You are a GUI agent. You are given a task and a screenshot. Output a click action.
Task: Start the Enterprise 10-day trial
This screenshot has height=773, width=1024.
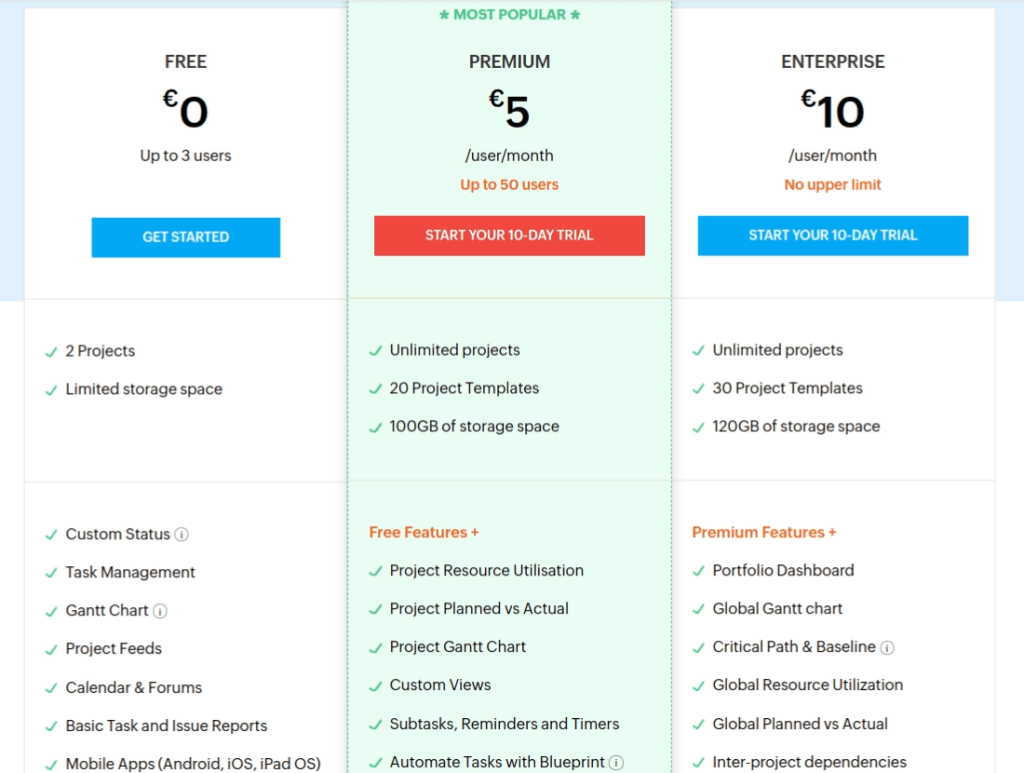click(832, 235)
